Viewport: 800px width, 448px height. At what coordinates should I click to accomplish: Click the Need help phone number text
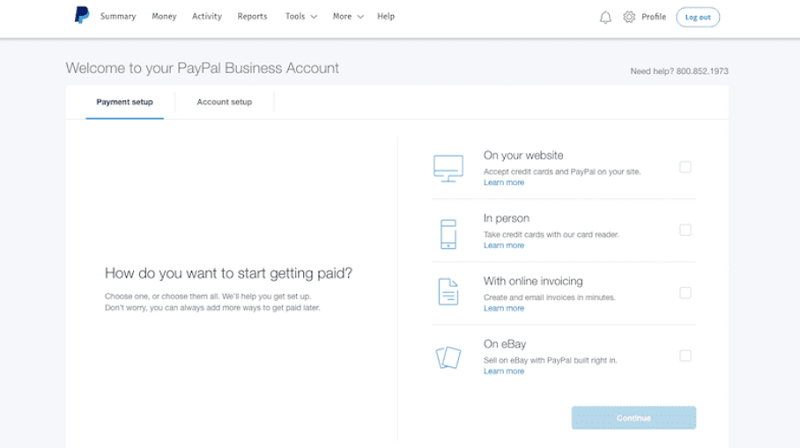[679, 71]
